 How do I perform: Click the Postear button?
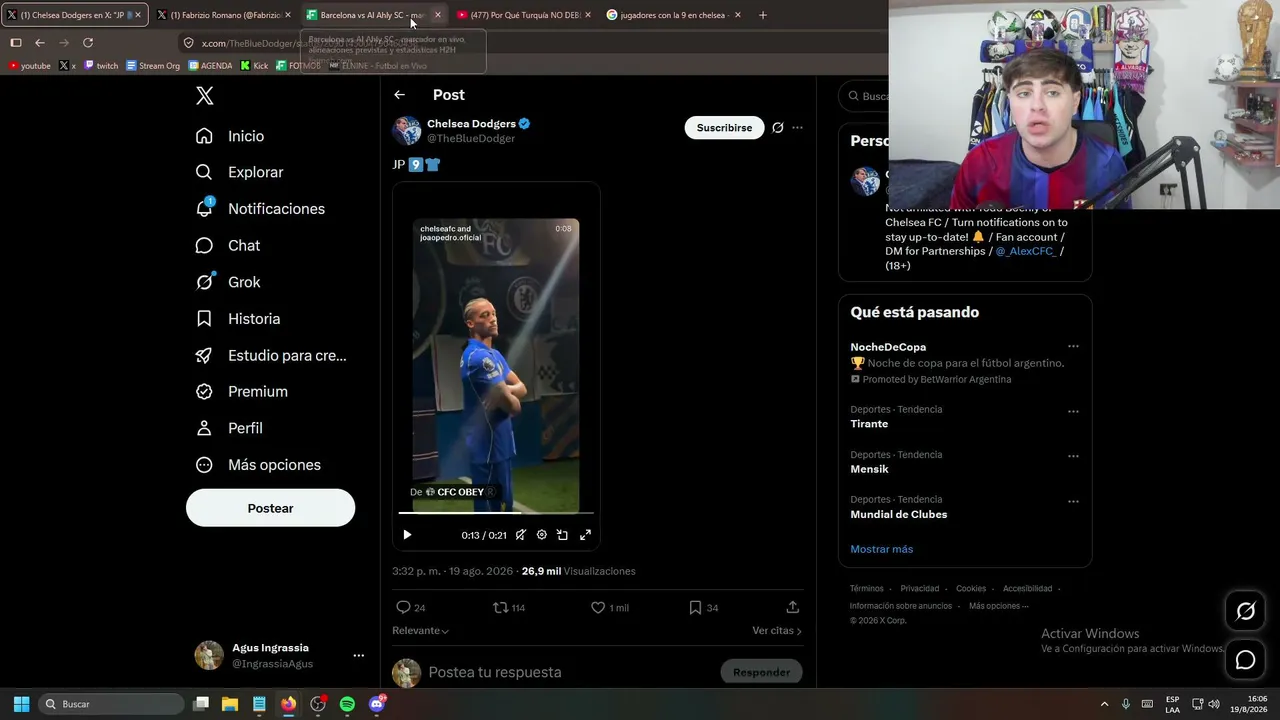[x=270, y=508]
